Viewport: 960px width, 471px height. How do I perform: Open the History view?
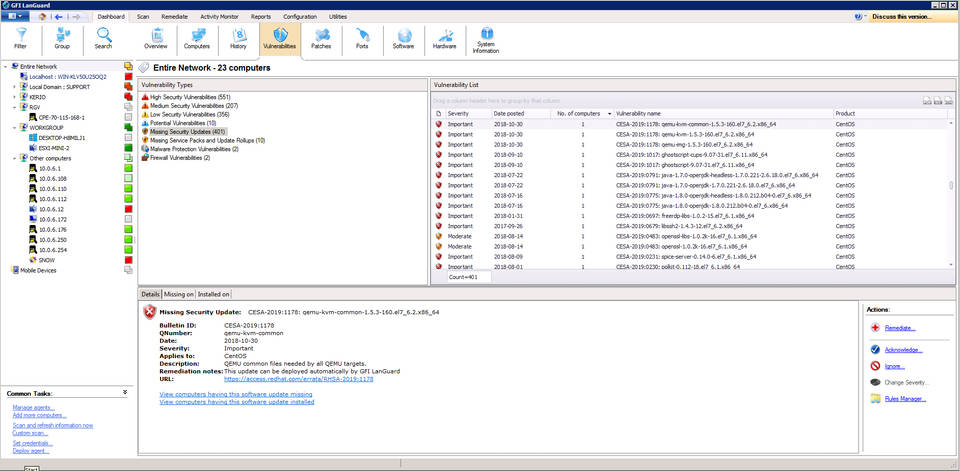click(x=238, y=38)
